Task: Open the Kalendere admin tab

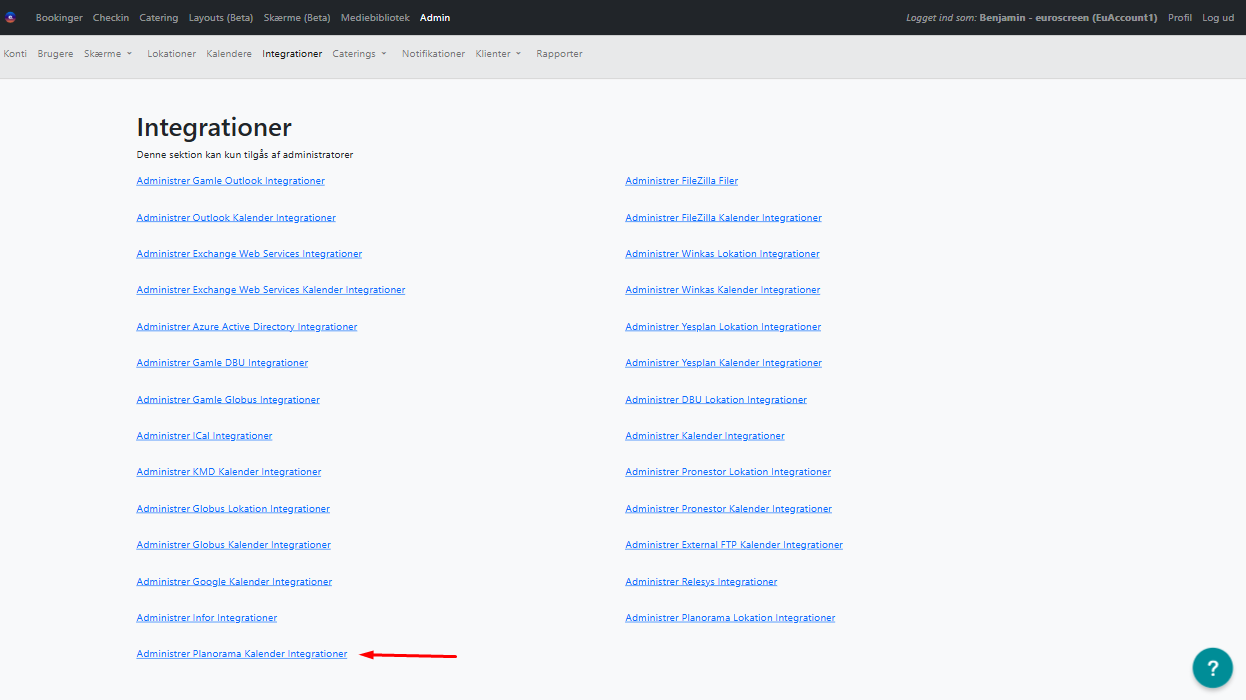Action: pyautogui.click(x=229, y=54)
